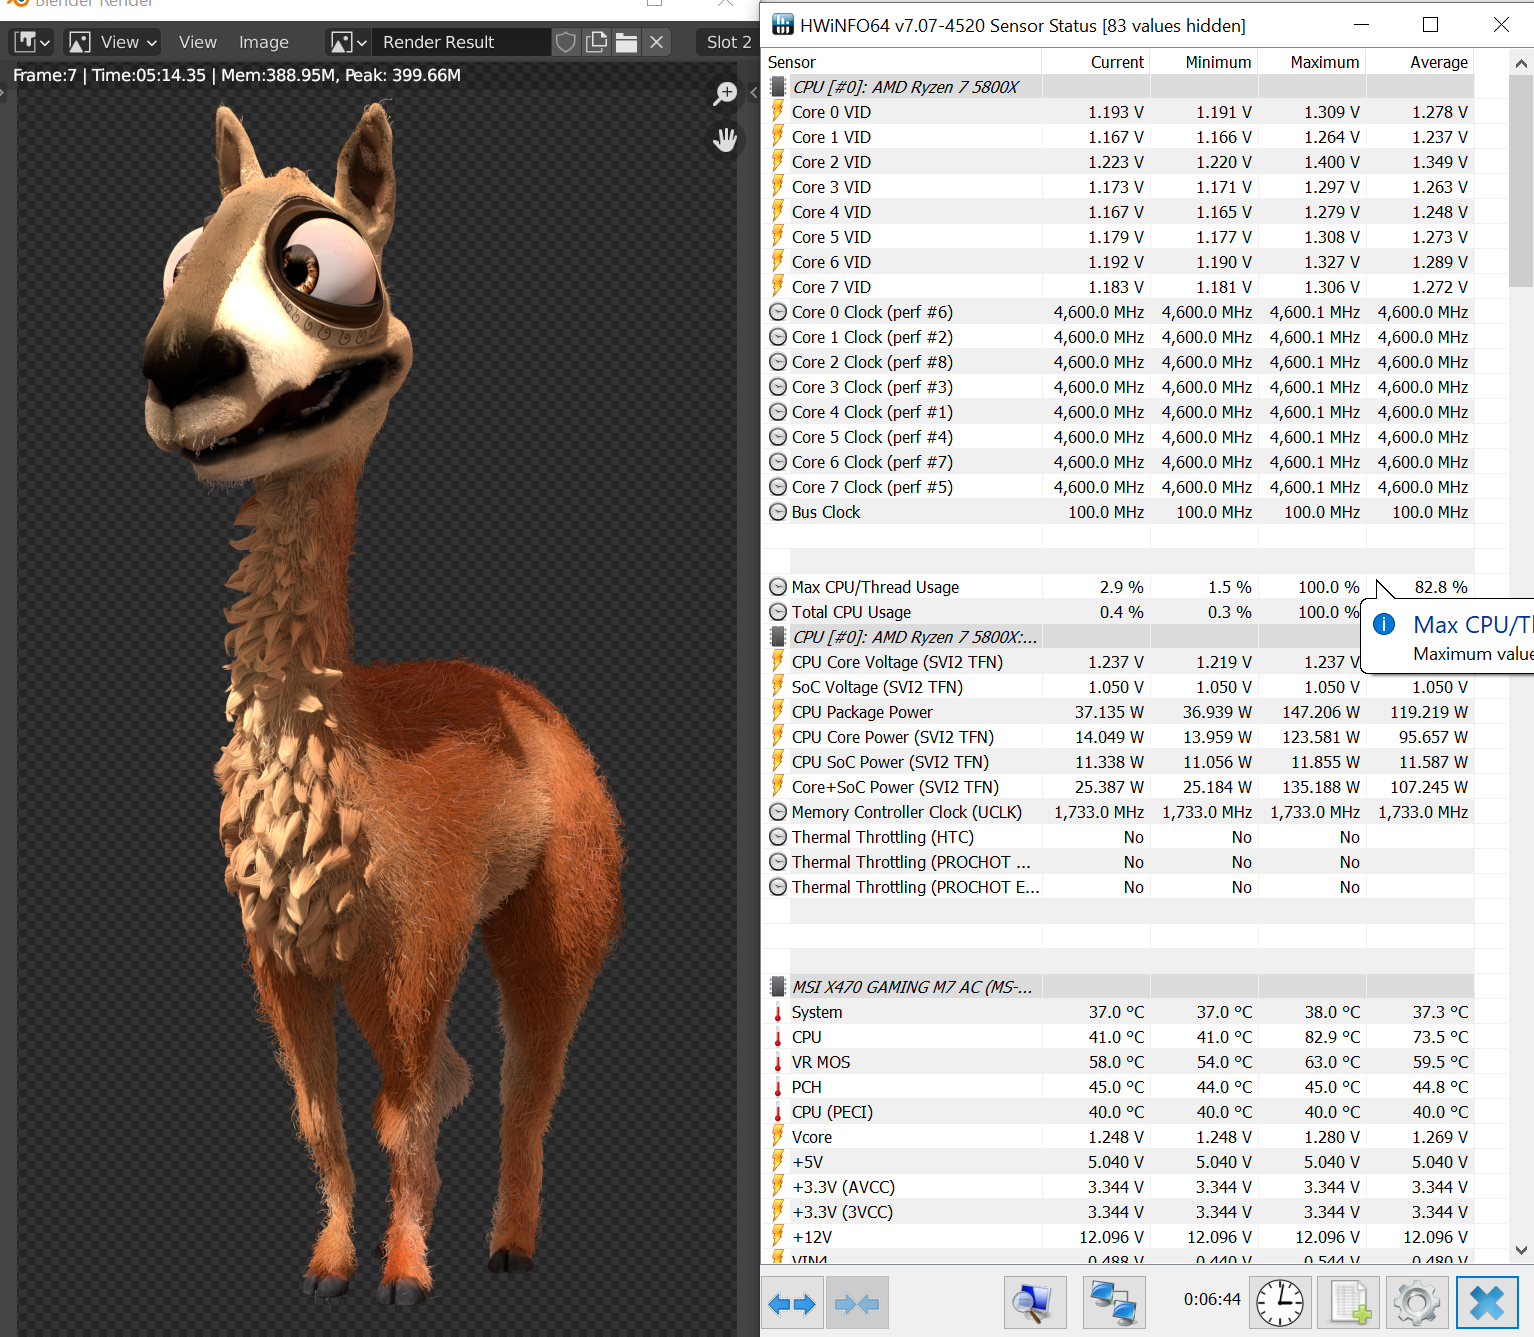The height and width of the screenshot is (1337, 1534).
Task: Click the Sensor column header
Action: pos(901,62)
